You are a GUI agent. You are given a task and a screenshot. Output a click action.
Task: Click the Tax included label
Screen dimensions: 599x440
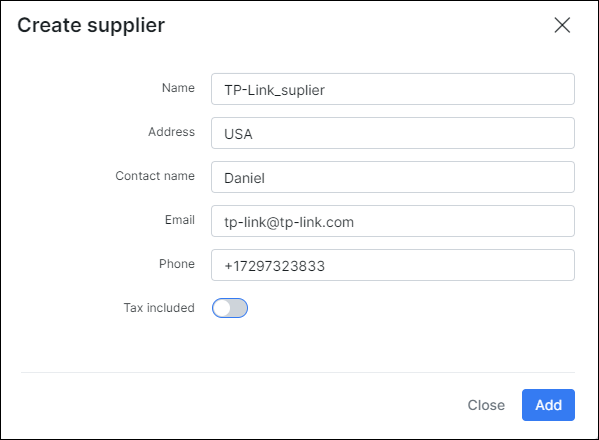tap(159, 307)
